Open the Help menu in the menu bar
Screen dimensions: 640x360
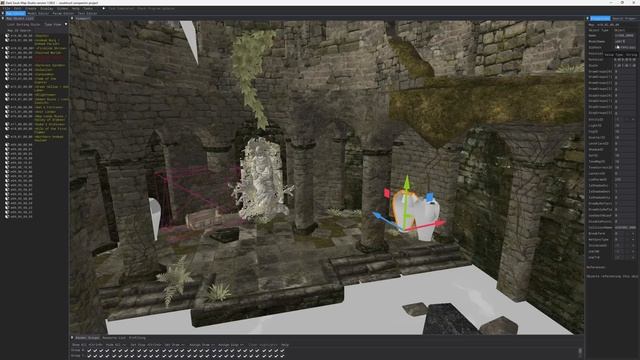(76, 9)
